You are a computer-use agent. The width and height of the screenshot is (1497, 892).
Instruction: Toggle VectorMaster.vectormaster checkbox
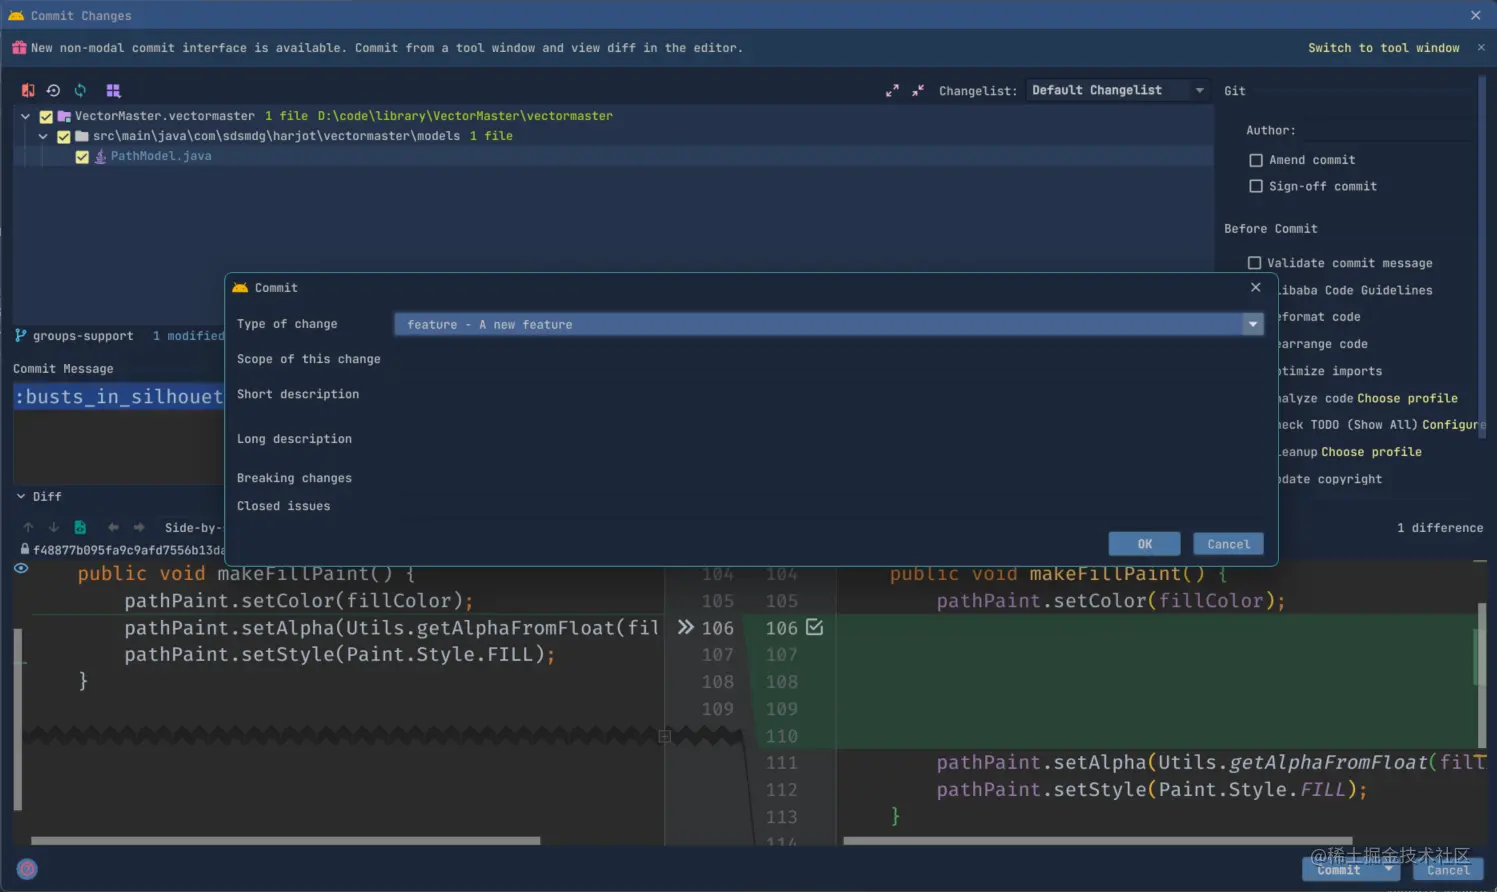46,116
